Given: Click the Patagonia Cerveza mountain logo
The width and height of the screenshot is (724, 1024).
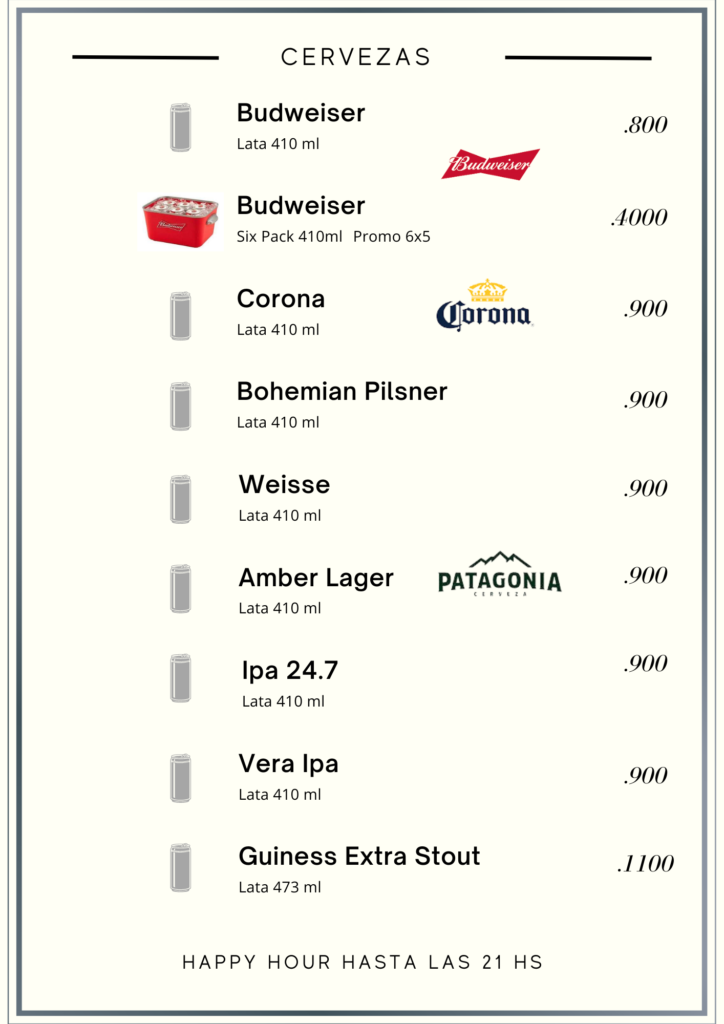Looking at the screenshot, I should click(499, 574).
